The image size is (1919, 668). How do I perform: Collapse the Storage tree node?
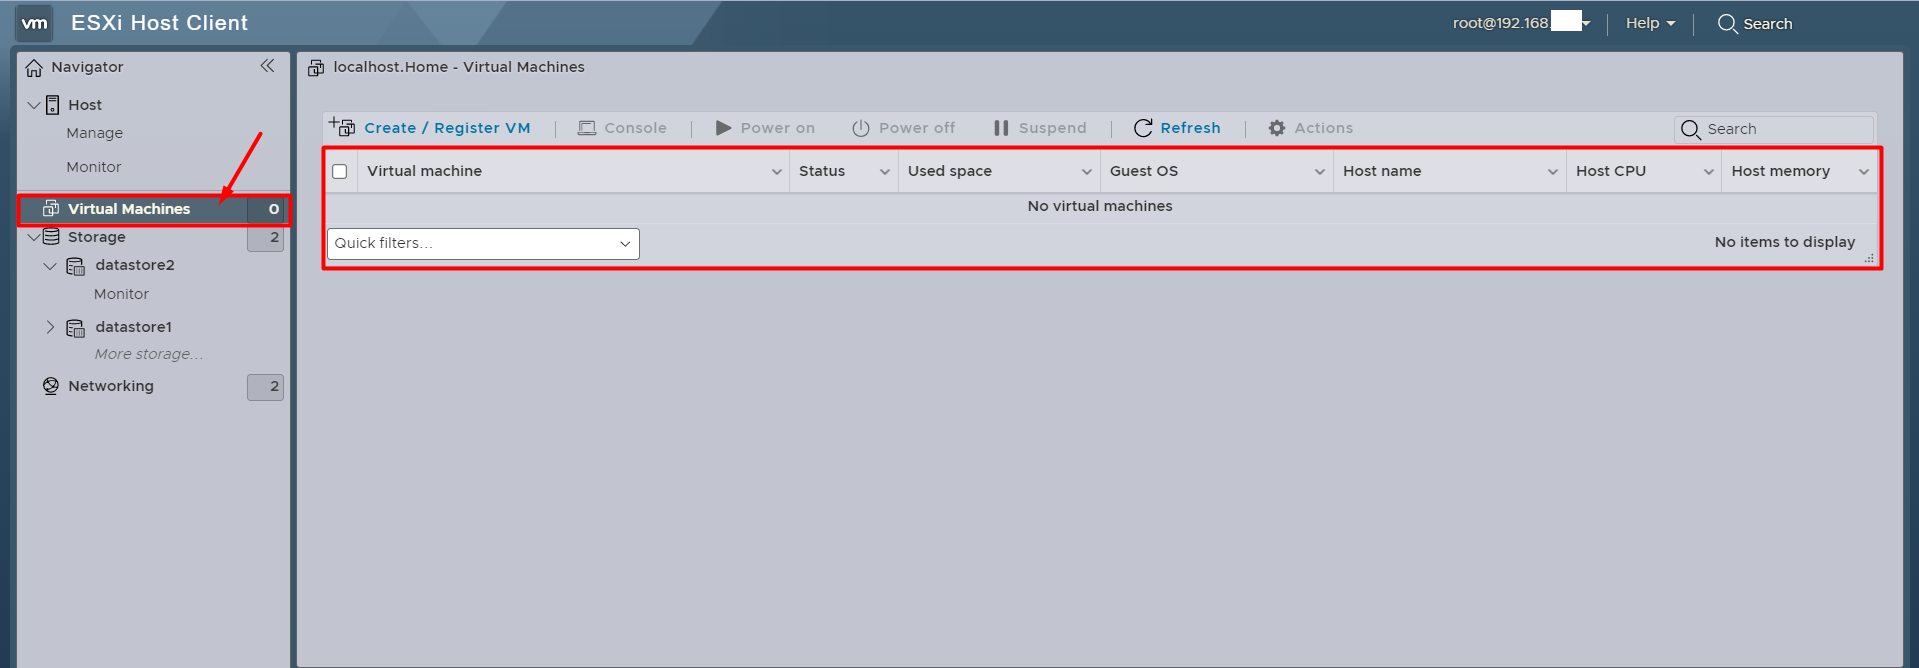tap(34, 237)
